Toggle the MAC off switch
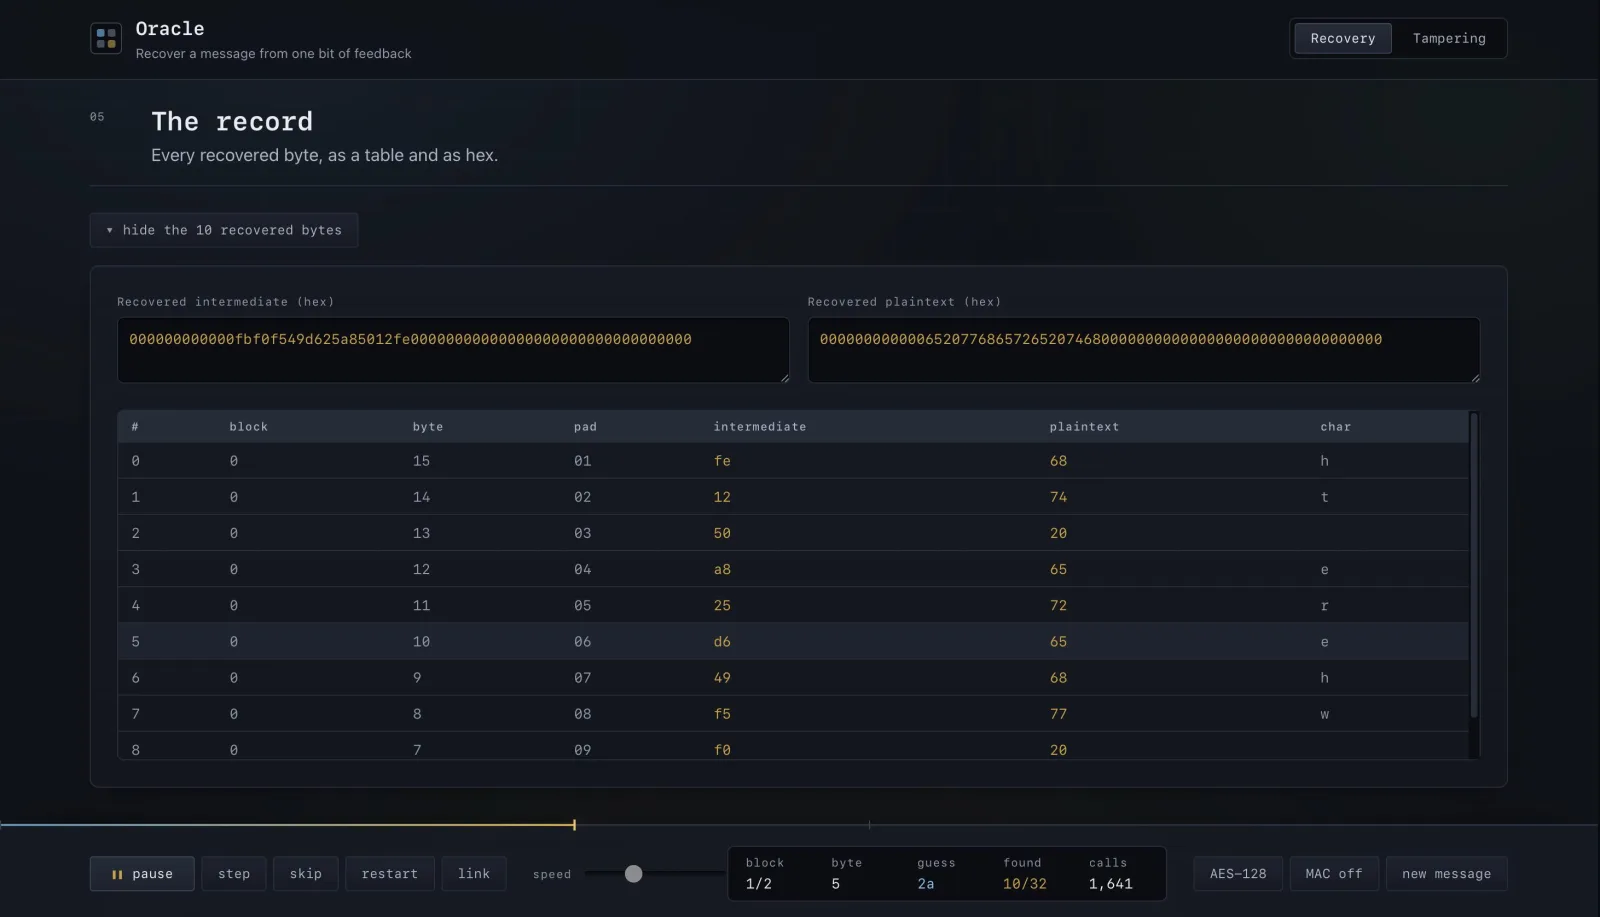 [x=1334, y=874]
